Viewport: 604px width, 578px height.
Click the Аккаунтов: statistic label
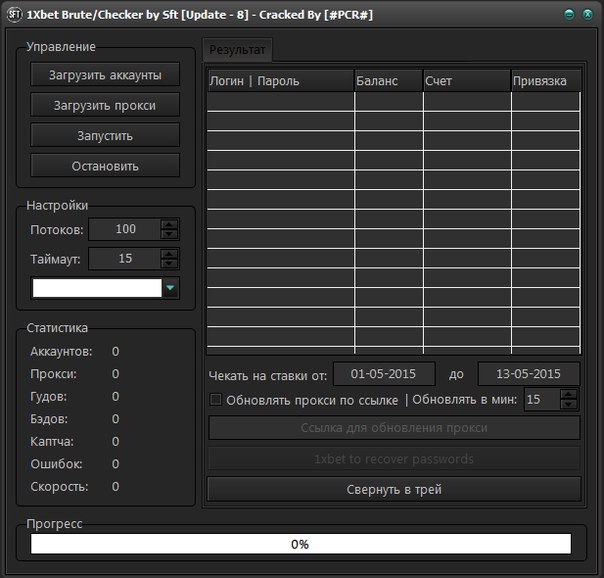tap(61, 352)
